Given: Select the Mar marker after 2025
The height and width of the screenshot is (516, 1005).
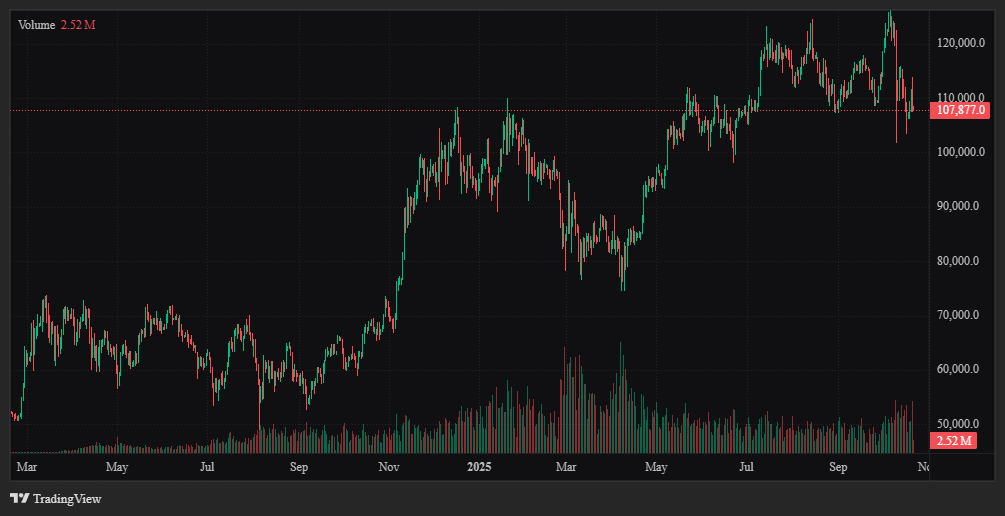Looking at the screenshot, I should pos(567,467).
